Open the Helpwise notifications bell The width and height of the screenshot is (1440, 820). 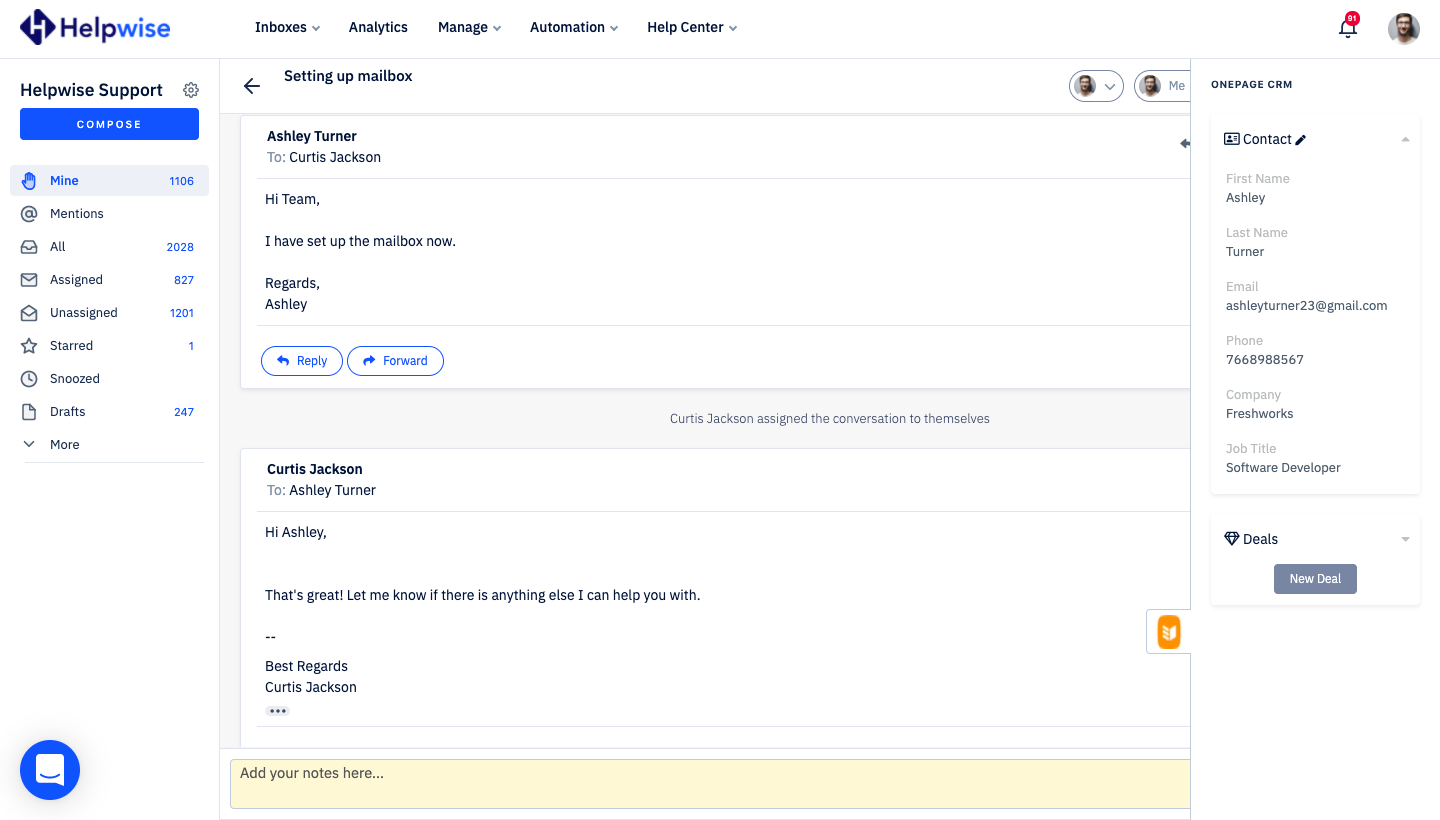point(1347,28)
